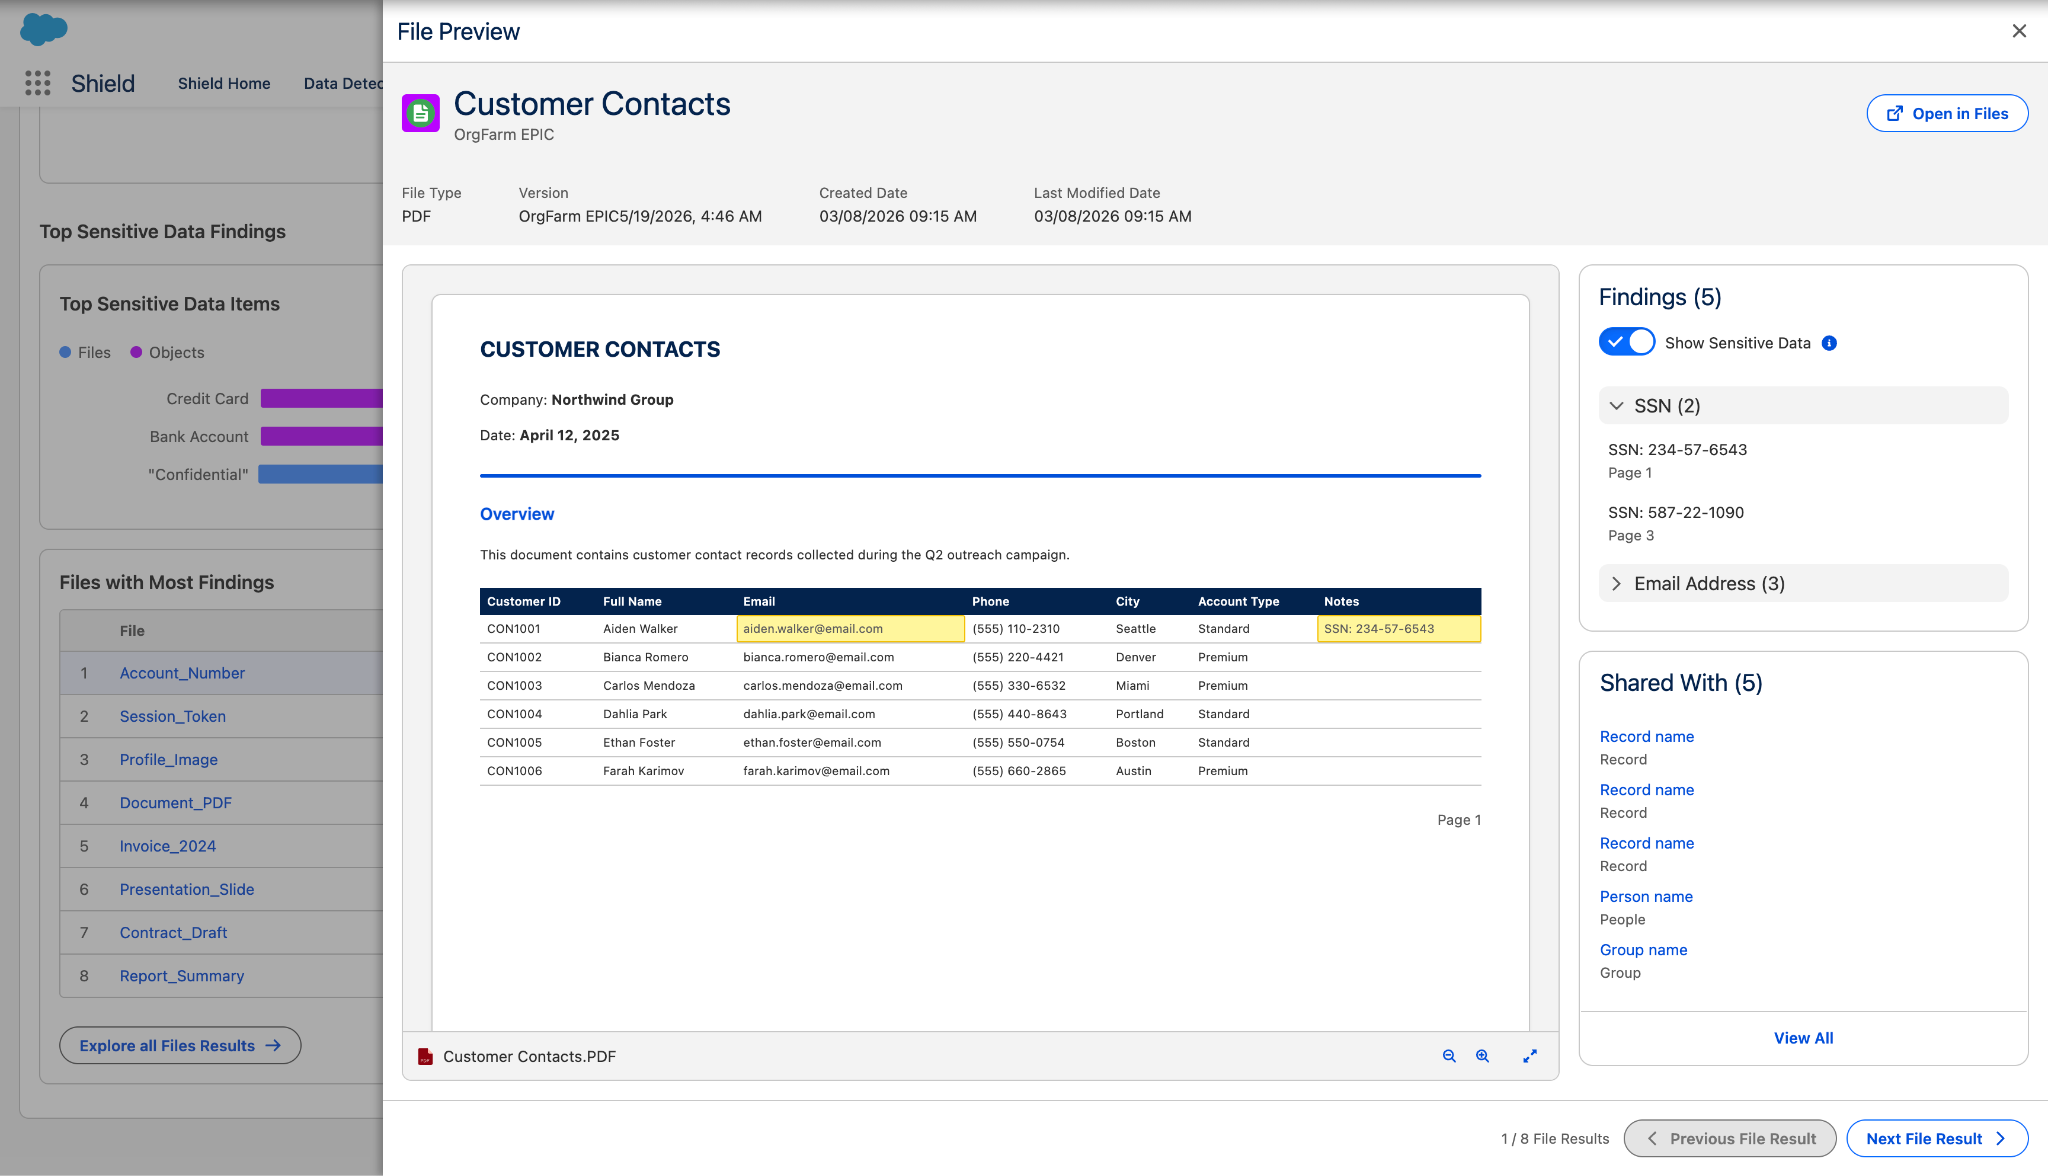Image resolution: width=2048 pixels, height=1176 pixels.
Task: Expand preview to full screen
Action: click(x=1530, y=1056)
